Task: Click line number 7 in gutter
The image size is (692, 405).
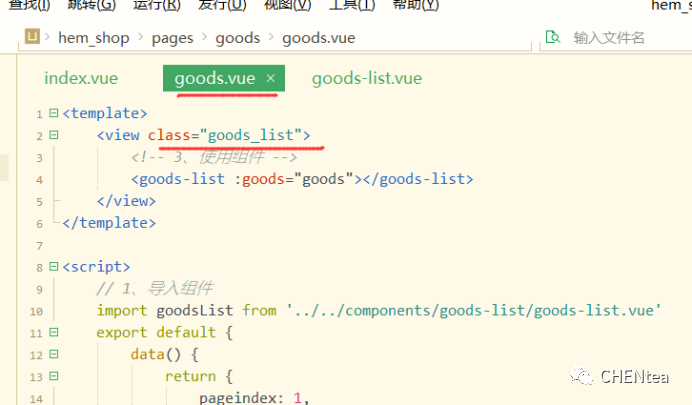Action: pyautogui.click(x=40, y=246)
